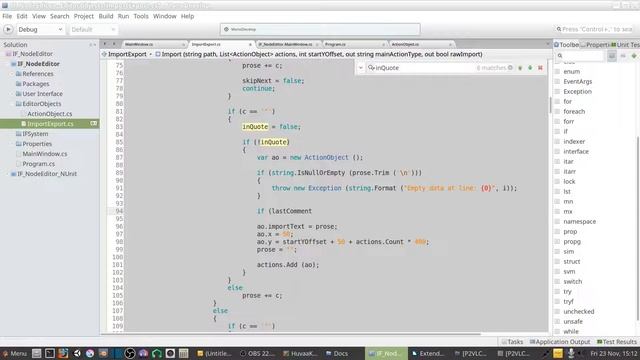Open the Import method breadcrumb dropdown
The width and height of the screenshot is (640, 360).
318,54
